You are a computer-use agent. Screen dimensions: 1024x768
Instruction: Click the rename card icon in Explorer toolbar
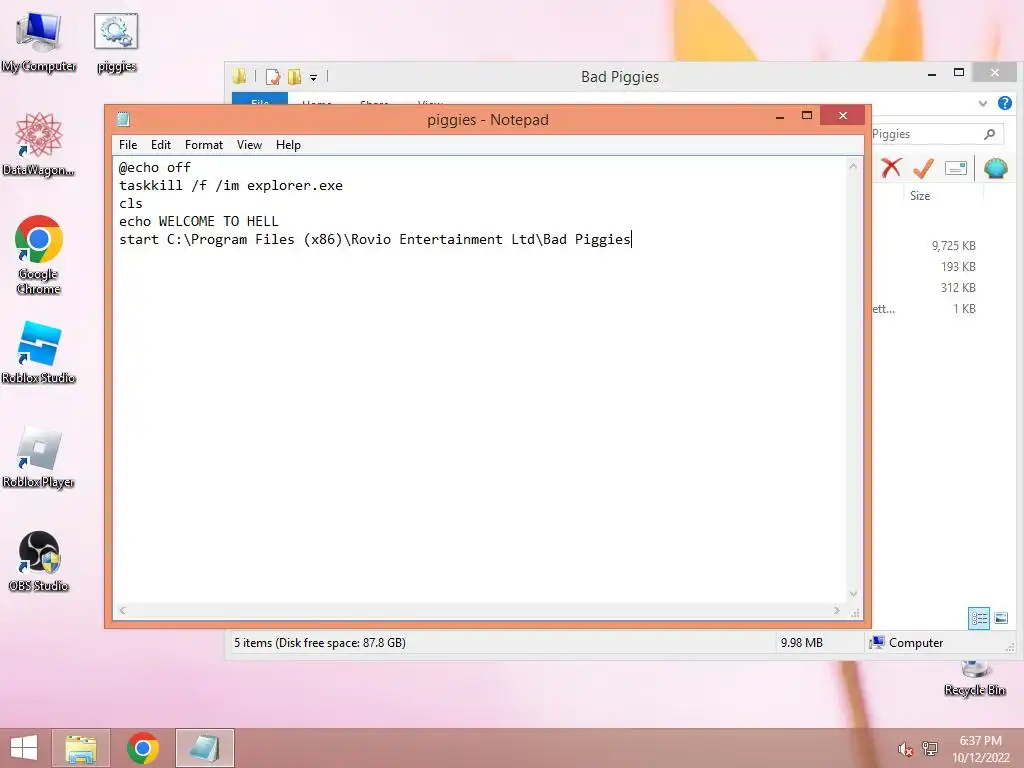955,168
